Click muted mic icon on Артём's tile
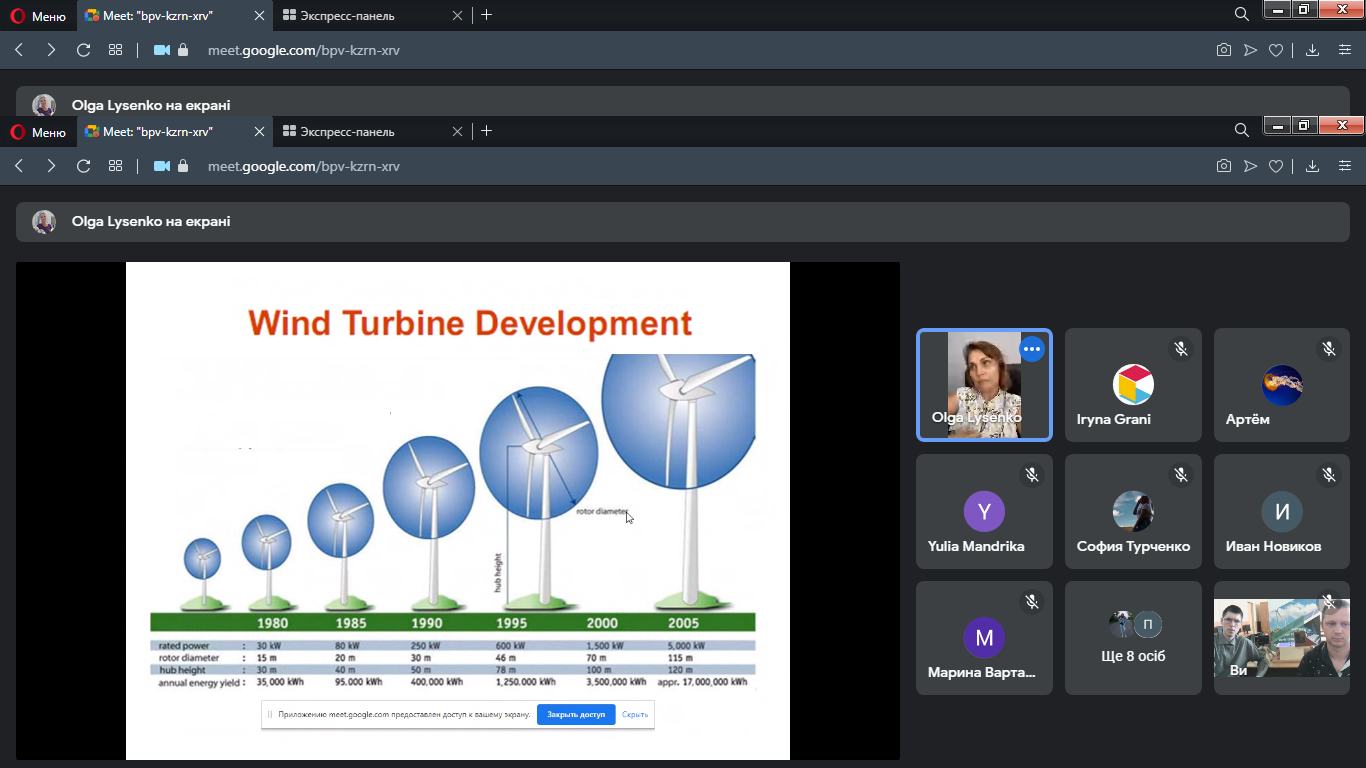1366x768 pixels. [x=1329, y=349]
